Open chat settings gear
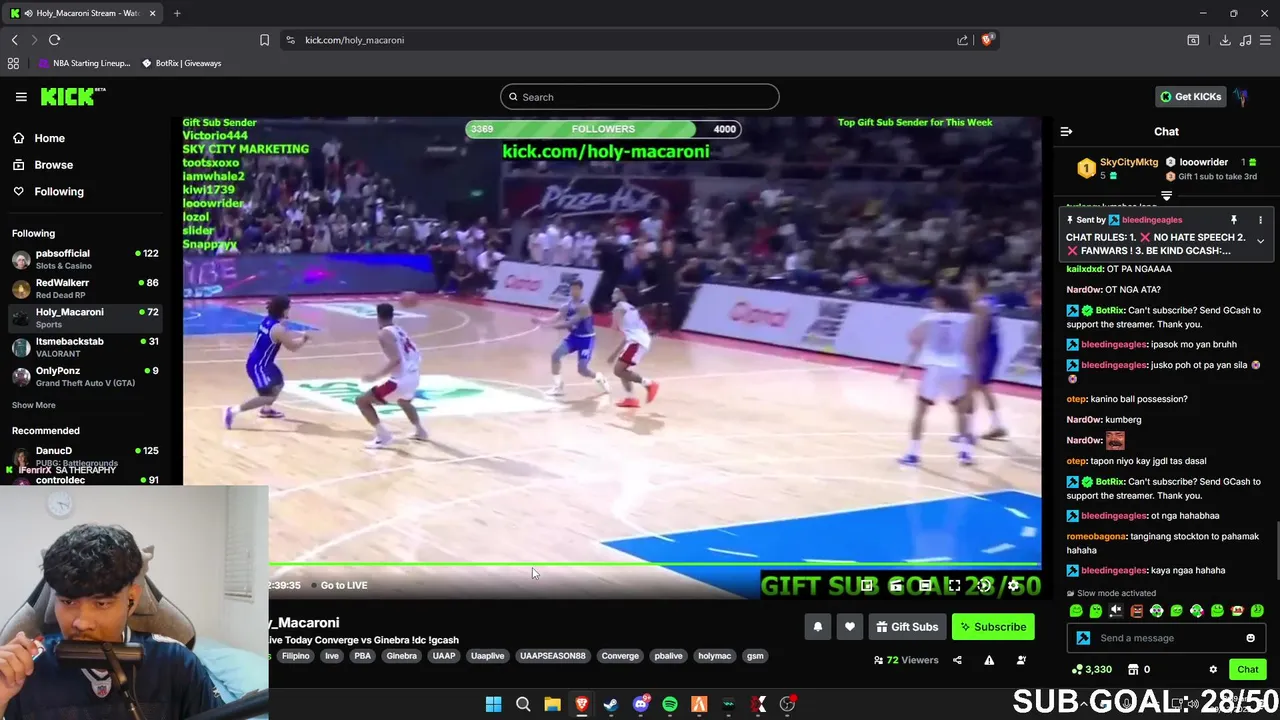This screenshot has width=1280, height=720. point(1213,669)
